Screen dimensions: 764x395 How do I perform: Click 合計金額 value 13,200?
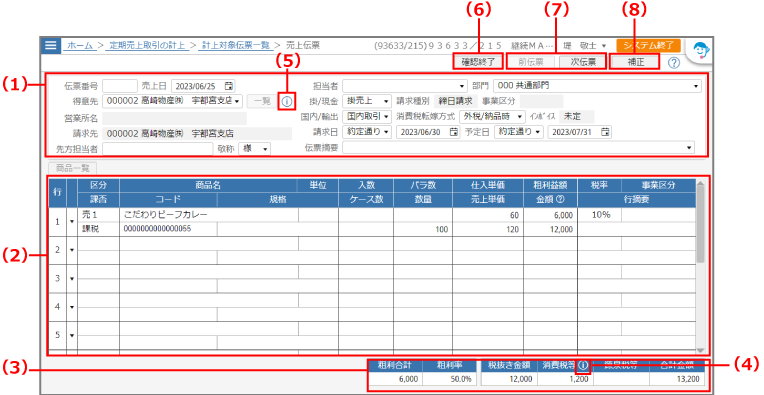tap(676, 379)
